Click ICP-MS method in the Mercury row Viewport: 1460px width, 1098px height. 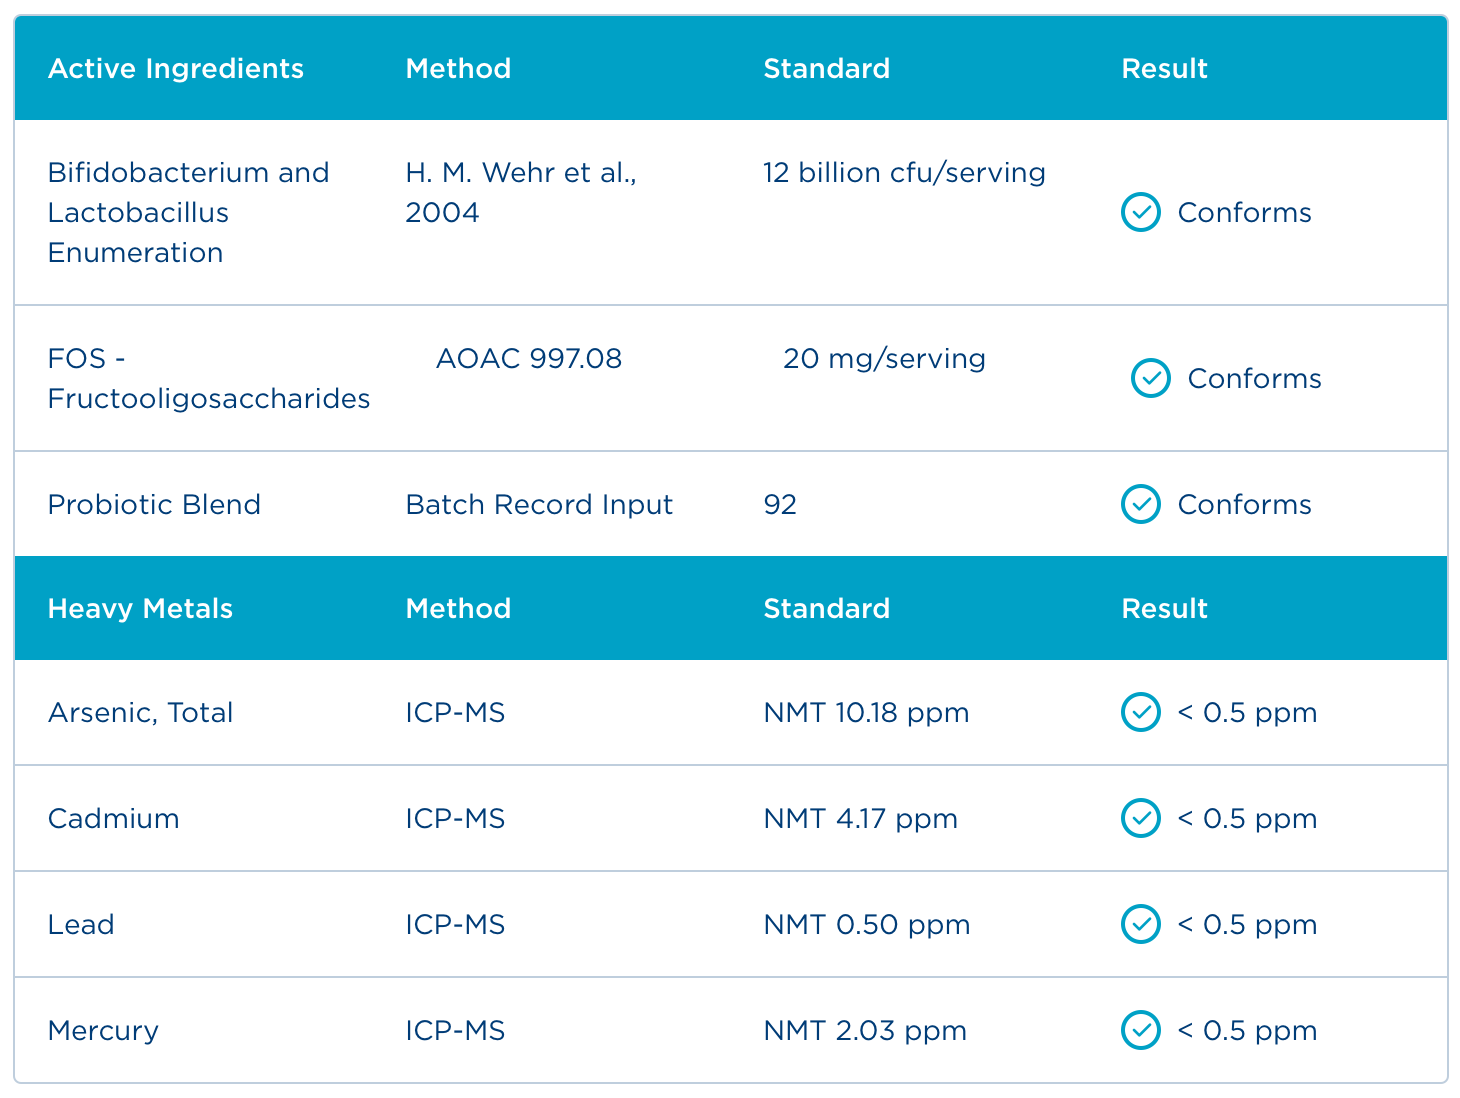coord(455,1030)
